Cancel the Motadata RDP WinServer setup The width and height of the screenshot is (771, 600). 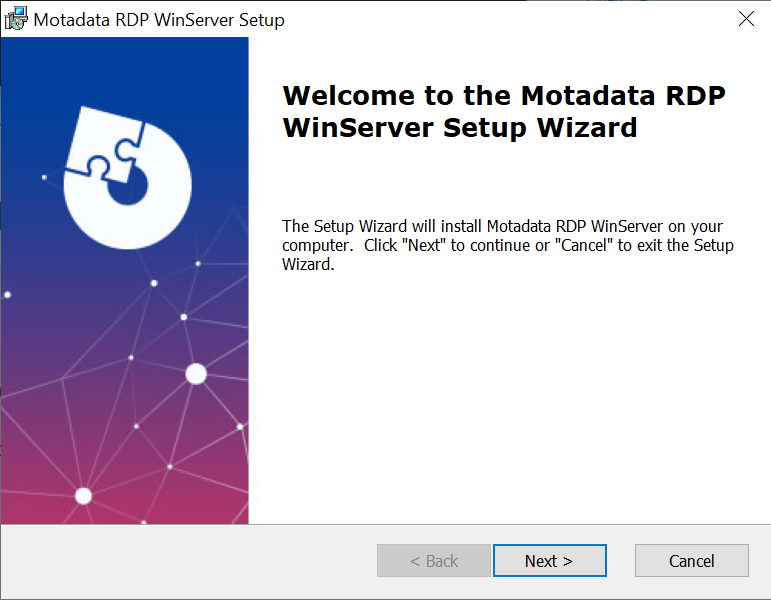[x=691, y=561]
